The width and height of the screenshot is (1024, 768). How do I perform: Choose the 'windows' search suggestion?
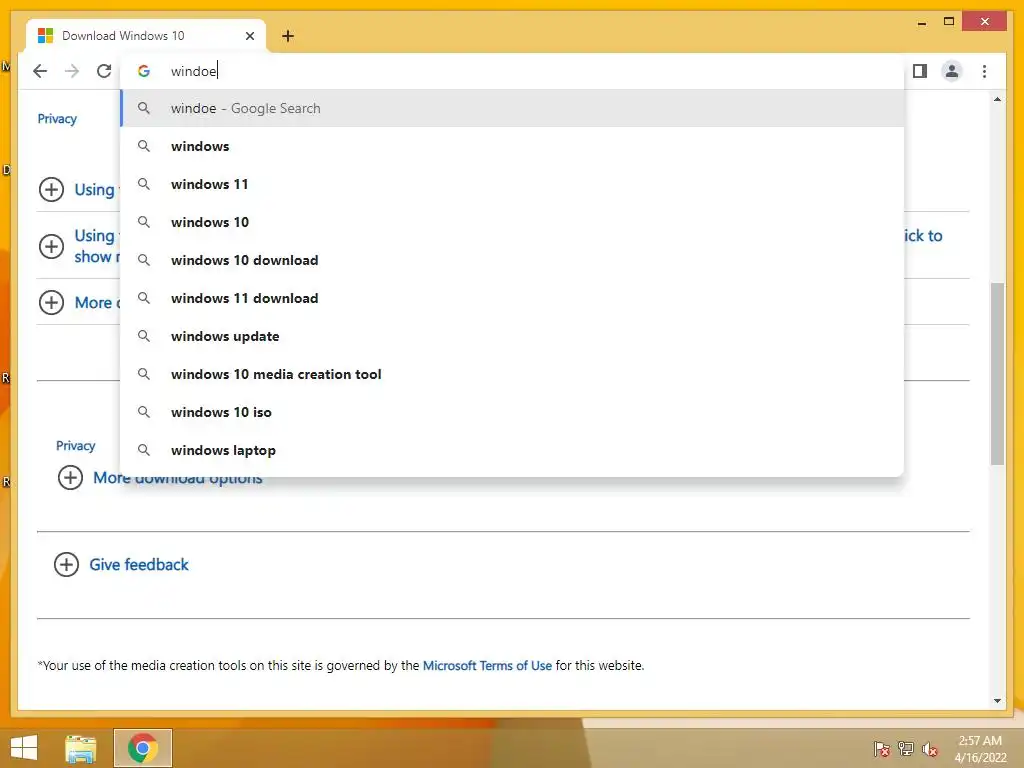click(x=513, y=146)
